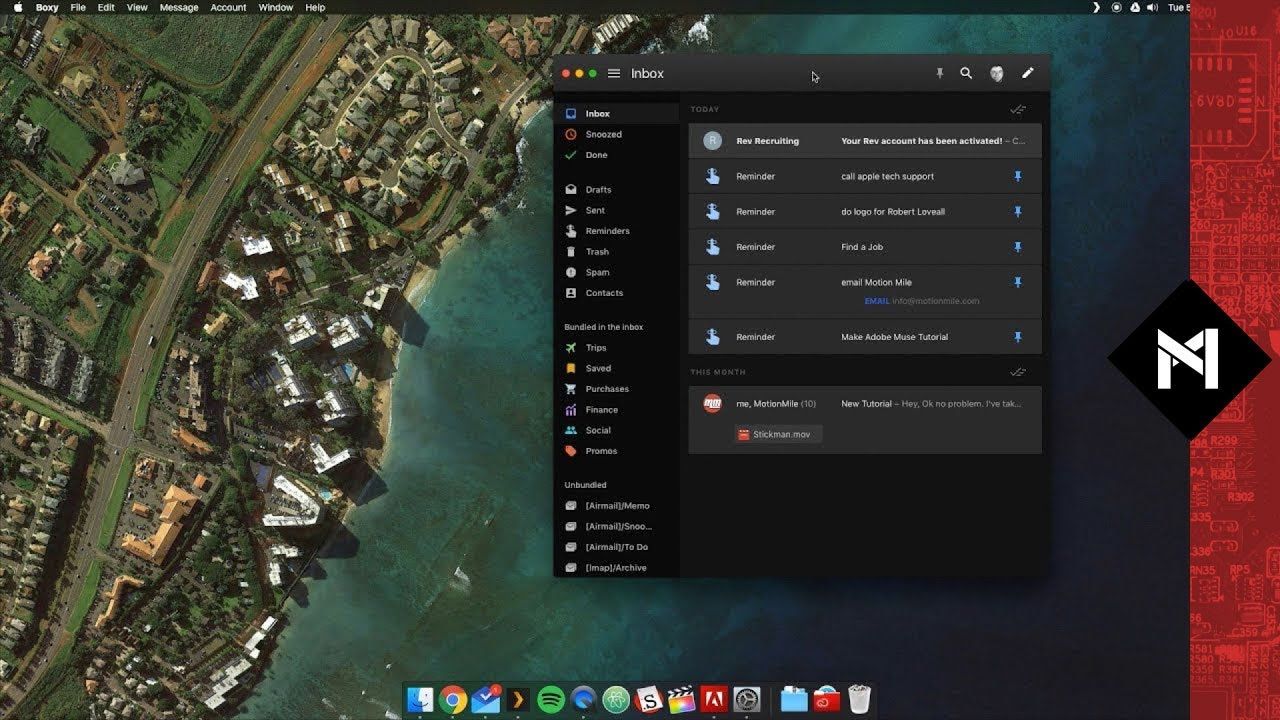Click the info@motionmile.com email link
Viewport: 1280px width, 720px height.
click(934, 301)
